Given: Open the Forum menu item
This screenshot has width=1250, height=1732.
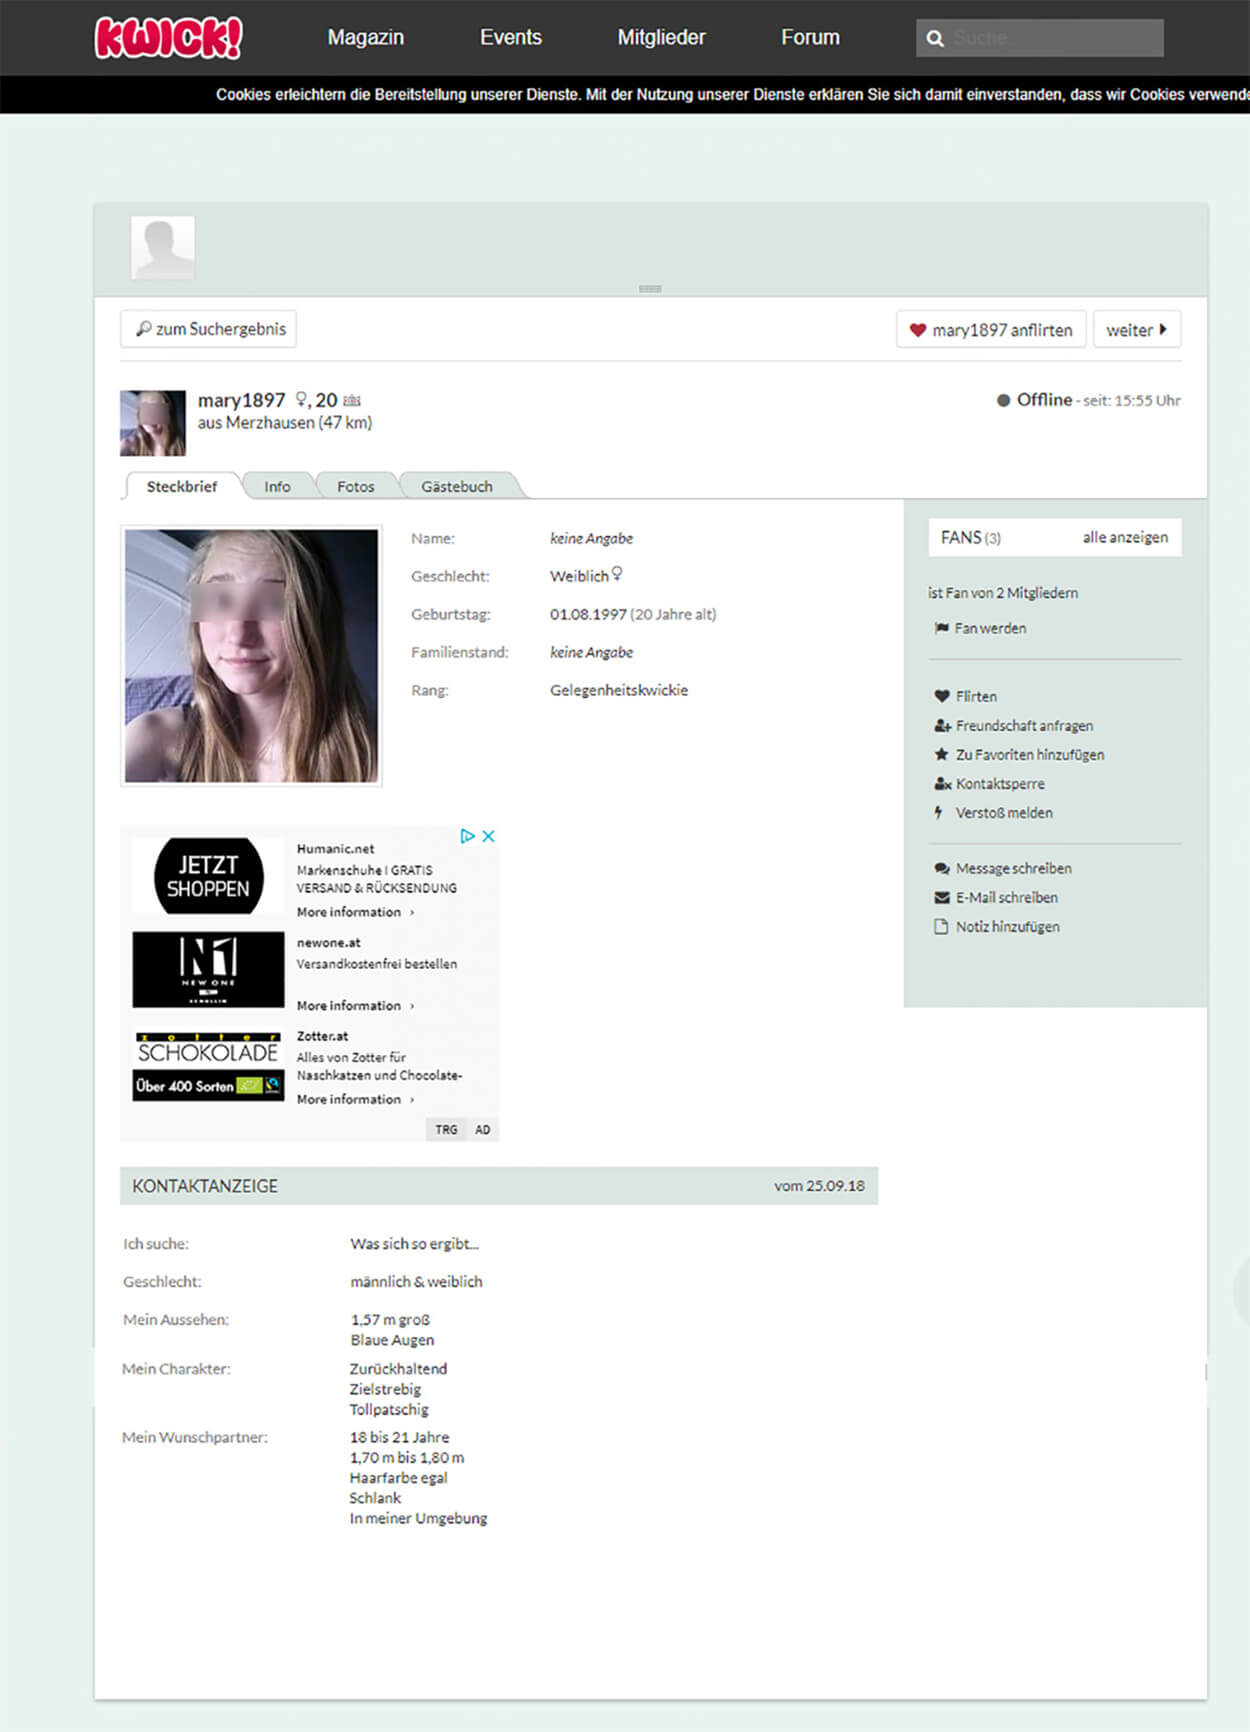Looking at the screenshot, I should pyautogui.click(x=810, y=38).
